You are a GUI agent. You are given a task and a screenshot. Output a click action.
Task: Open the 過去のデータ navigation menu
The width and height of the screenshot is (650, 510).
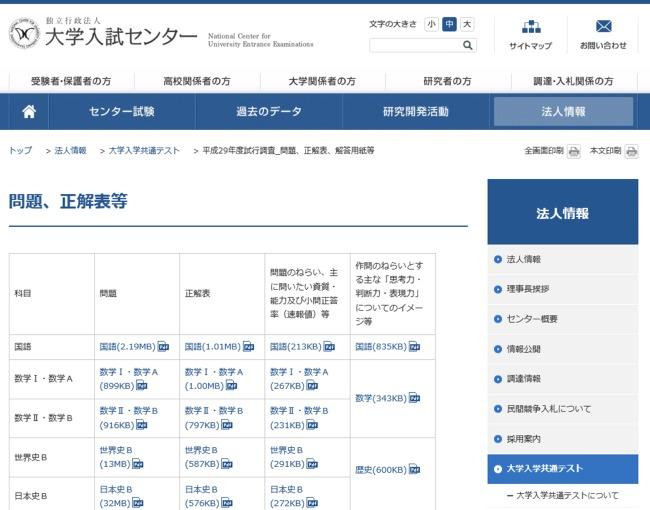pyautogui.click(x=269, y=112)
